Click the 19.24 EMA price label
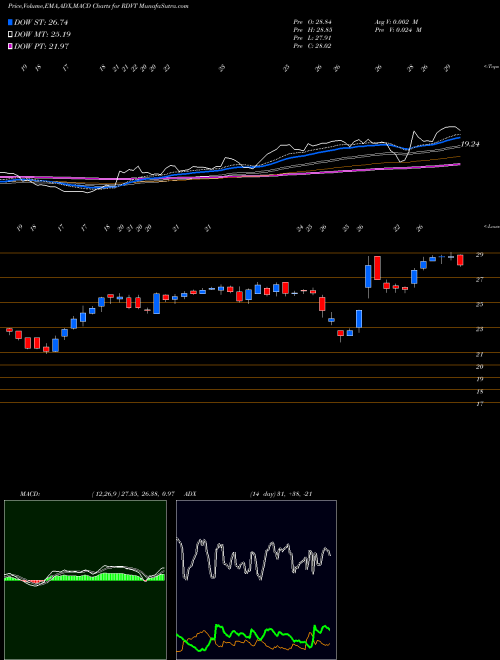The height and width of the screenshot is (660, 500). (x=471, y=144)
